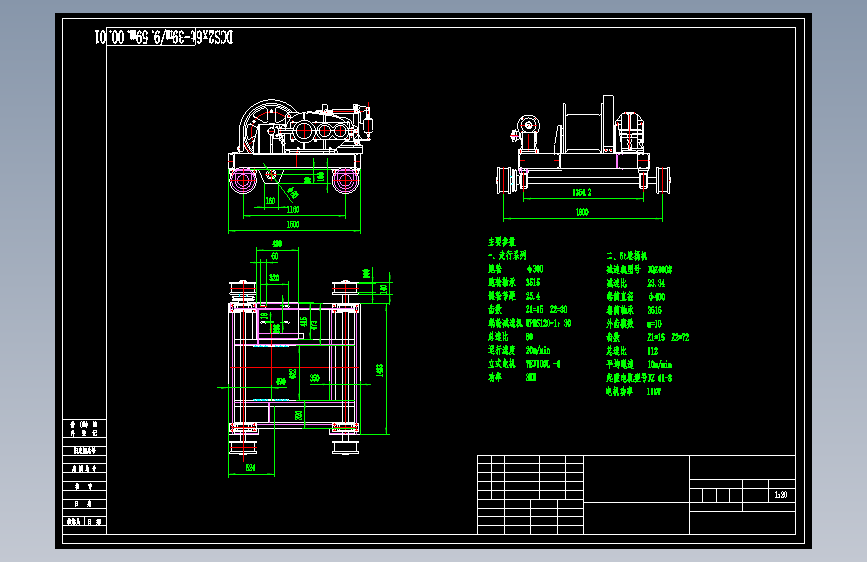This screenshot has height=562, width=867.
Task: Click the 主要参数 parameters heading
Action: (502, 242)
